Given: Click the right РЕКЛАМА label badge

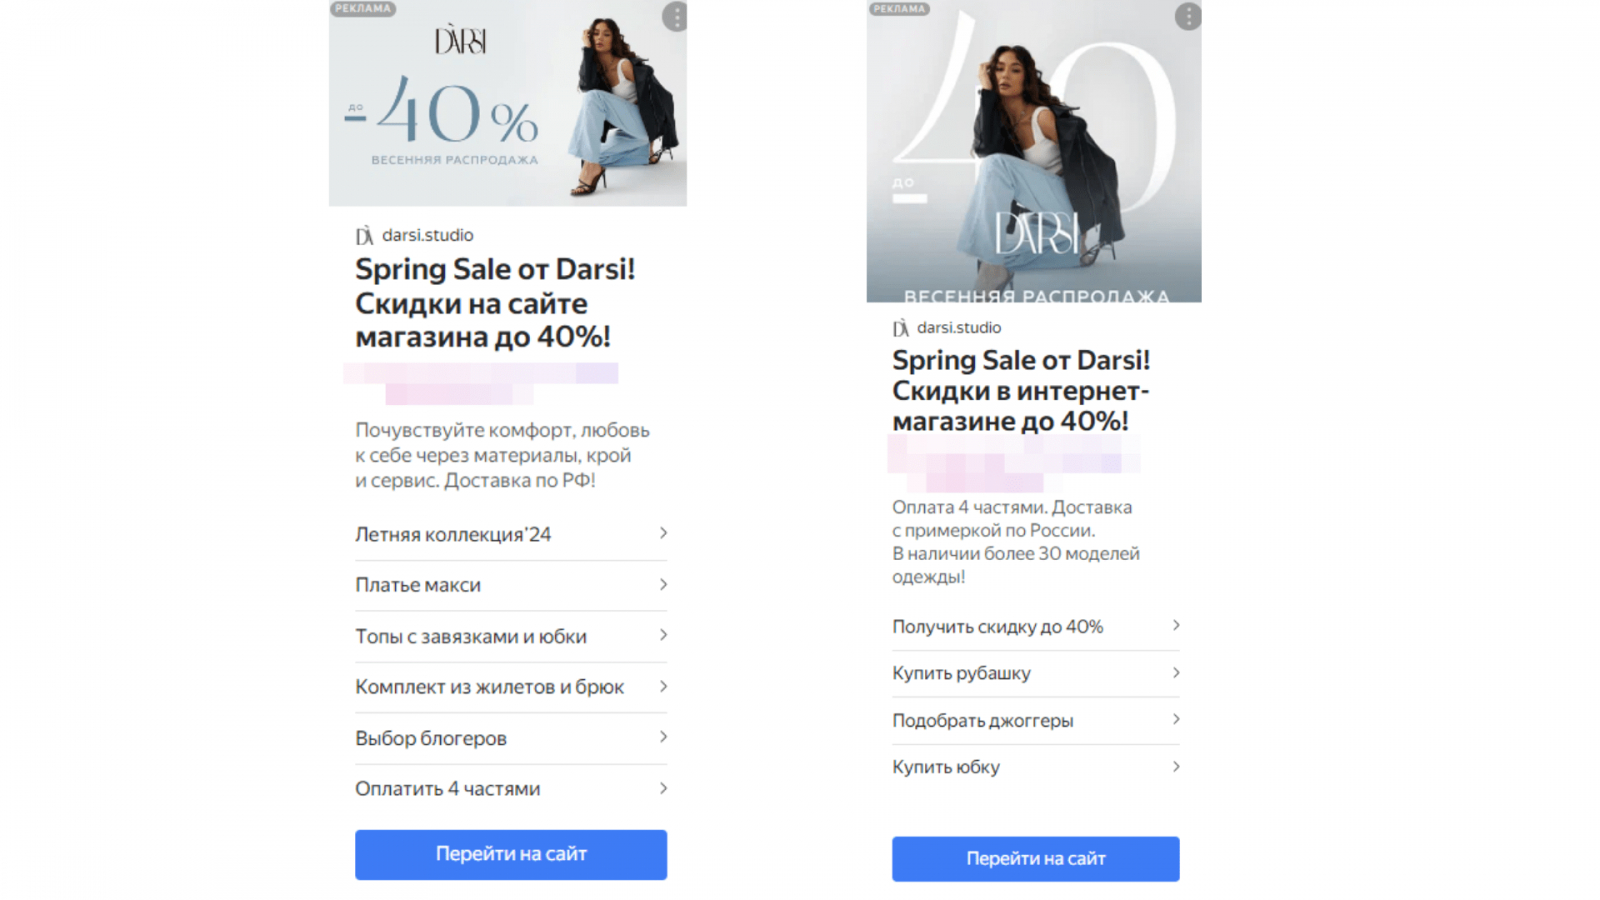Looking at the screenshot, I should point(899,8).
